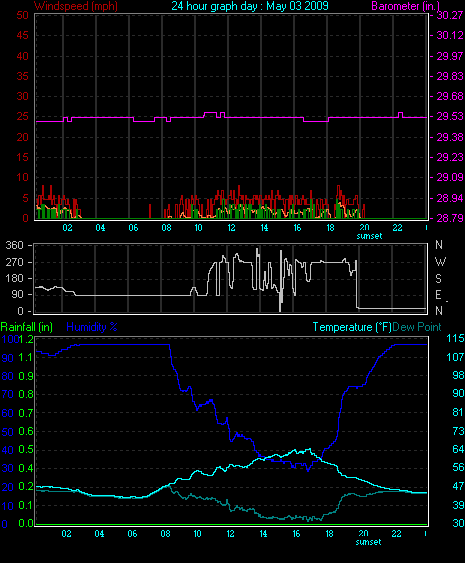
Task: Select the 29.23 barometer scale value
Action: (450, 157)
